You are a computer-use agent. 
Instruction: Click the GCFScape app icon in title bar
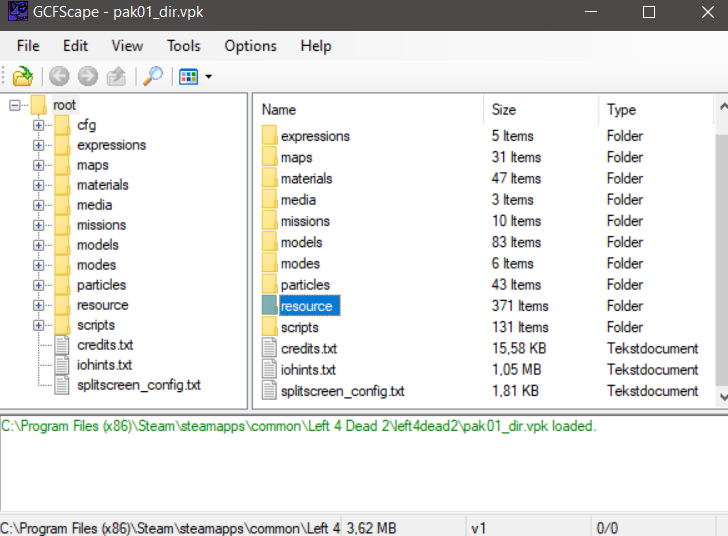18,11
